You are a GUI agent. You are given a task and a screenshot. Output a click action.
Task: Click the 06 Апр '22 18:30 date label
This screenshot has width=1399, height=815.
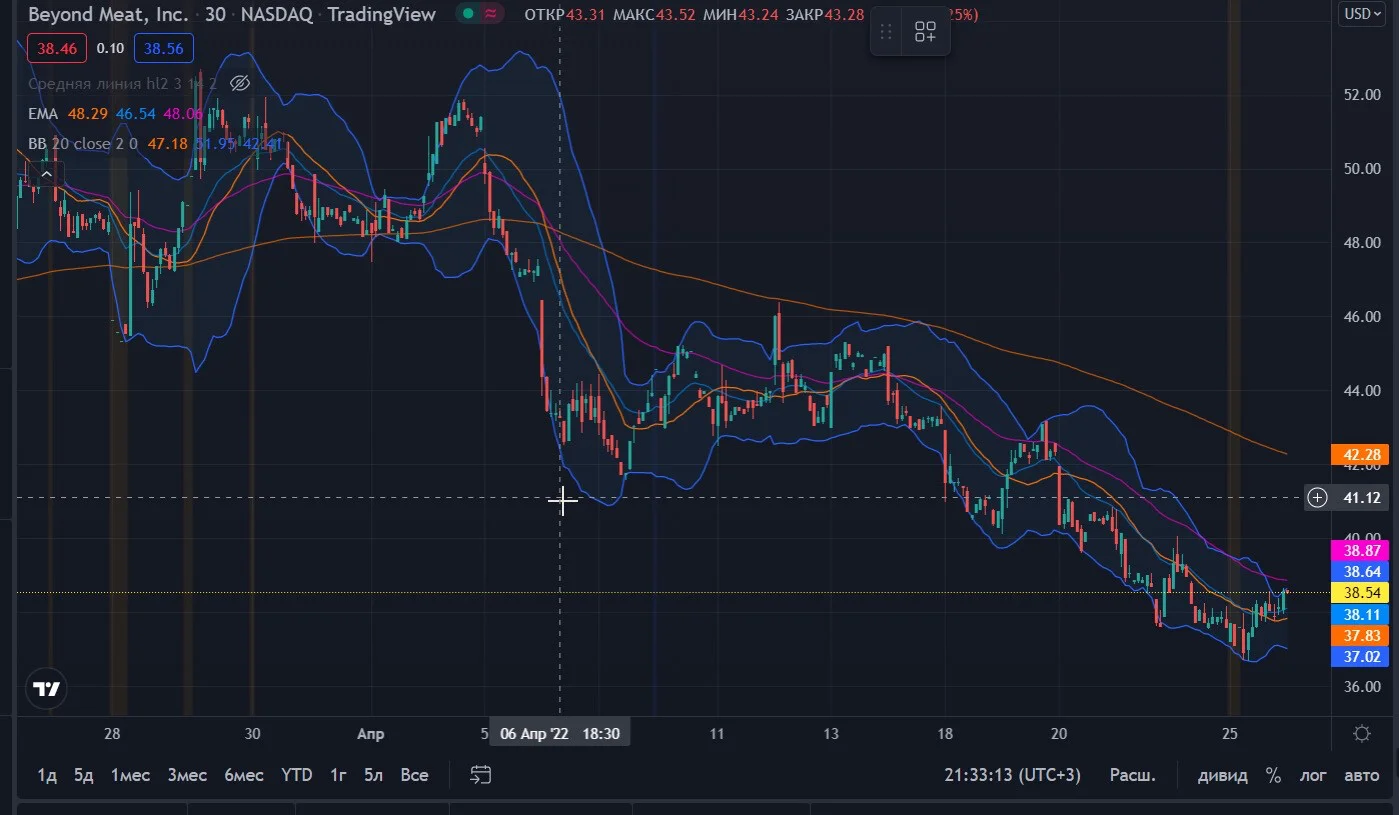(x=559, y=734)
